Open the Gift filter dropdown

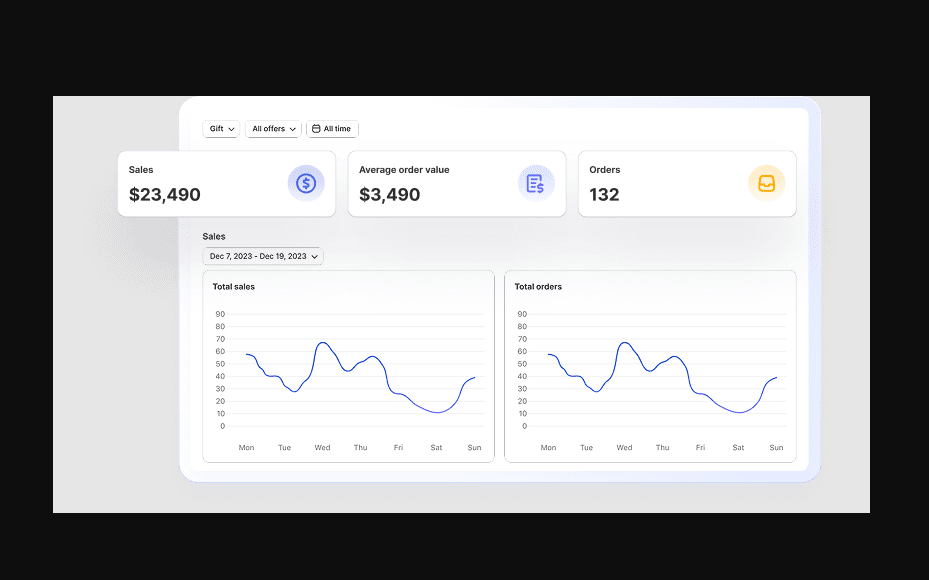[x=221, y=129]
